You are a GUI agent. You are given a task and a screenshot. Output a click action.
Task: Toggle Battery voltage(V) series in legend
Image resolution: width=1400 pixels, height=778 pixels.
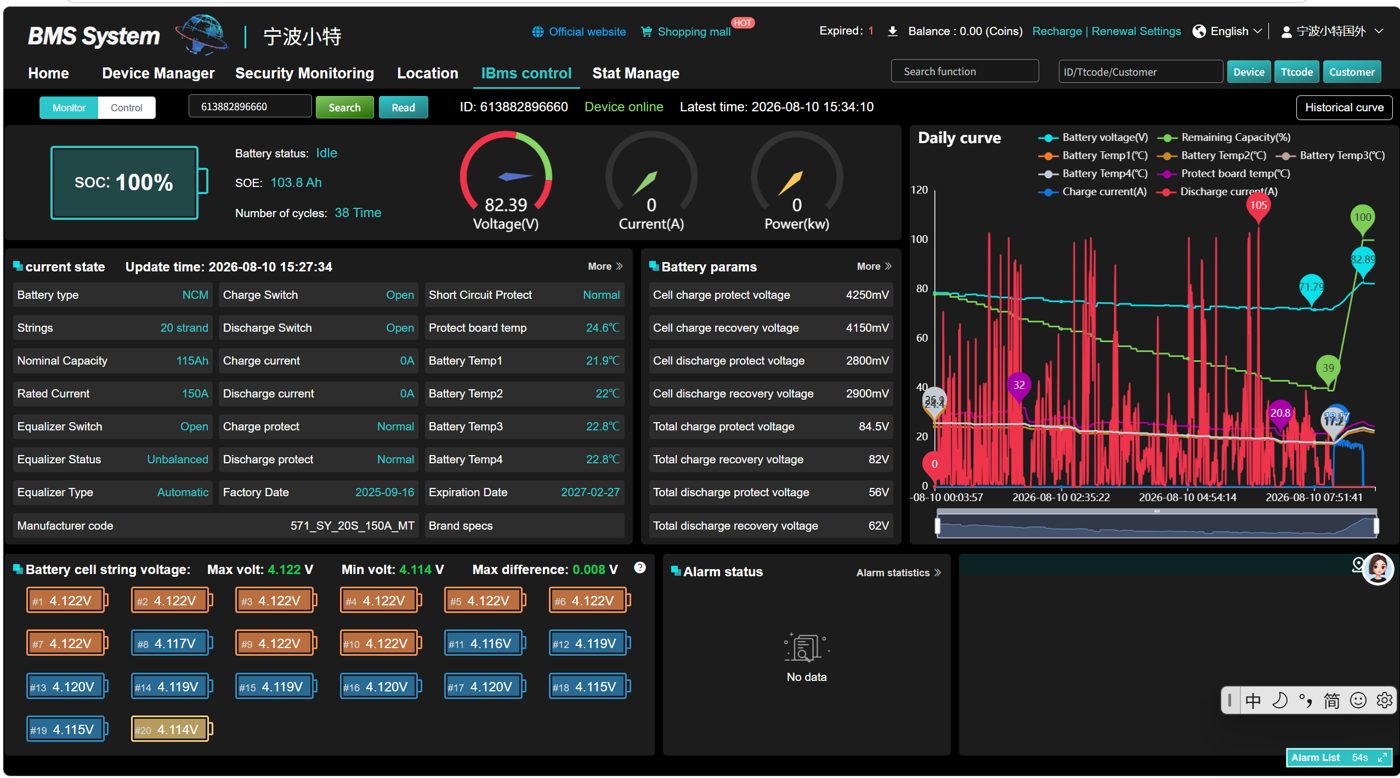(1094, 138)
